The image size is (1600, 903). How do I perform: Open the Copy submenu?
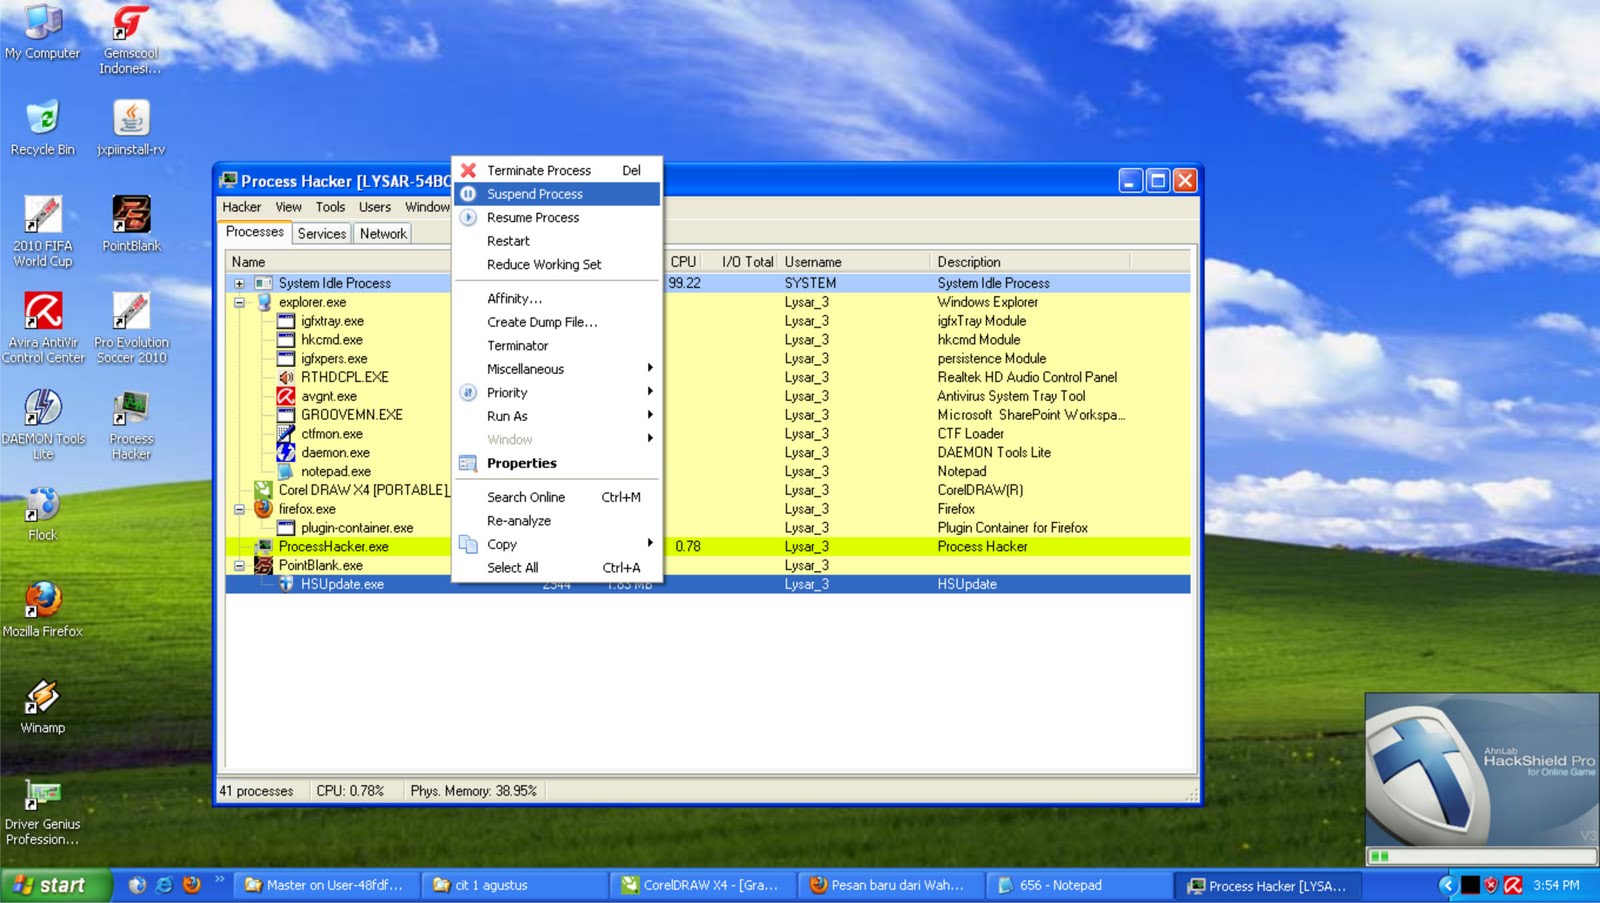pos(557,544)
